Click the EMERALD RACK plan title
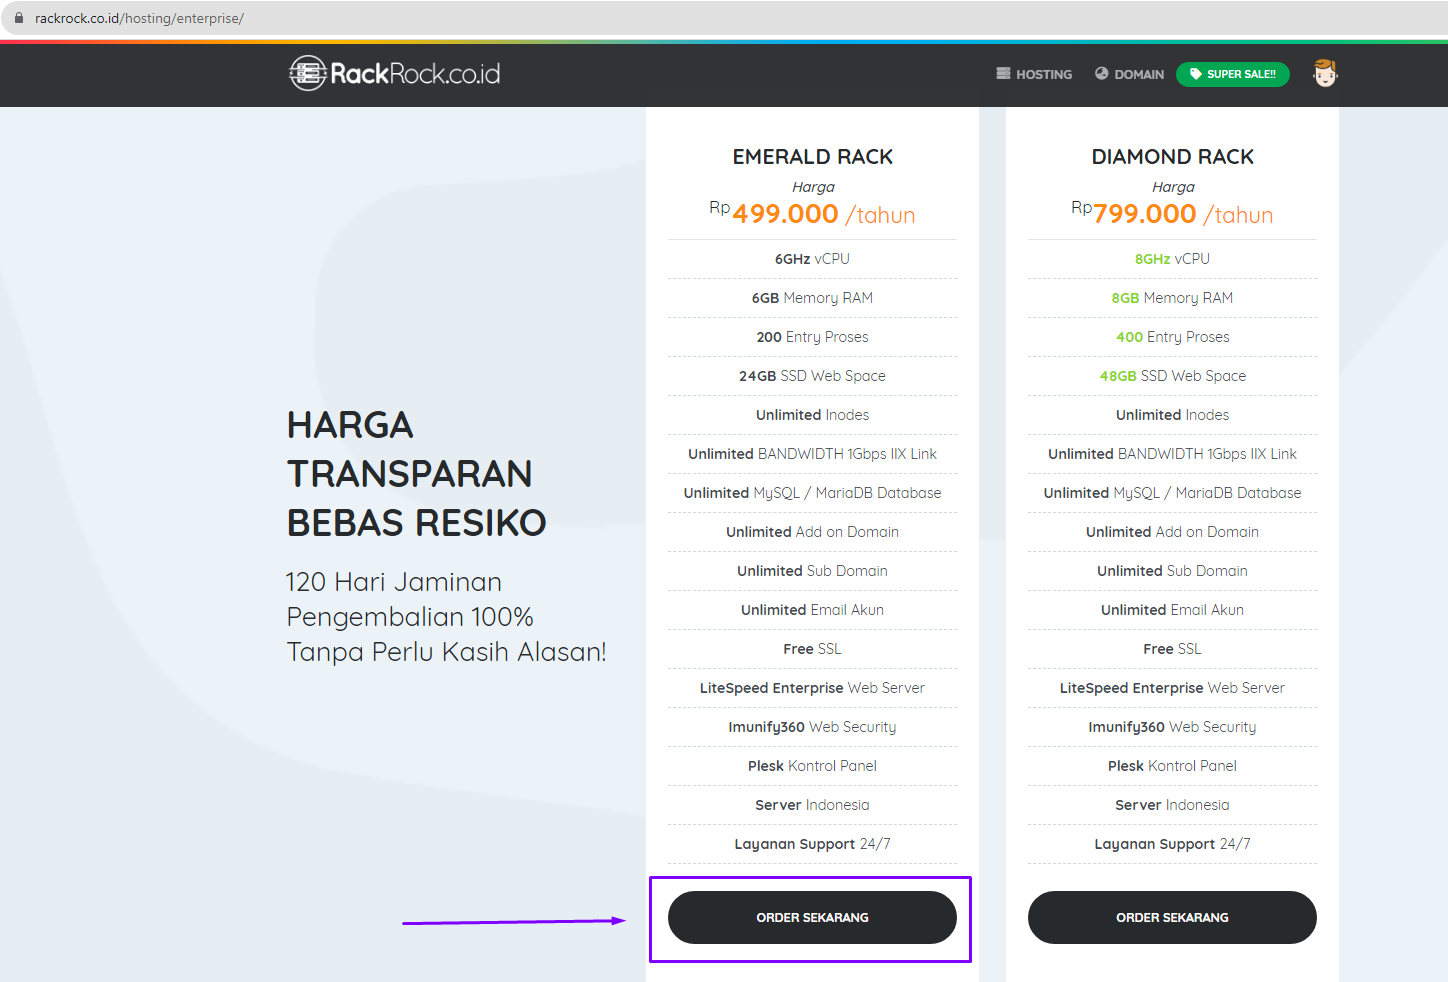This screenshot has height=982, width=1448. (x=812, y=157)
